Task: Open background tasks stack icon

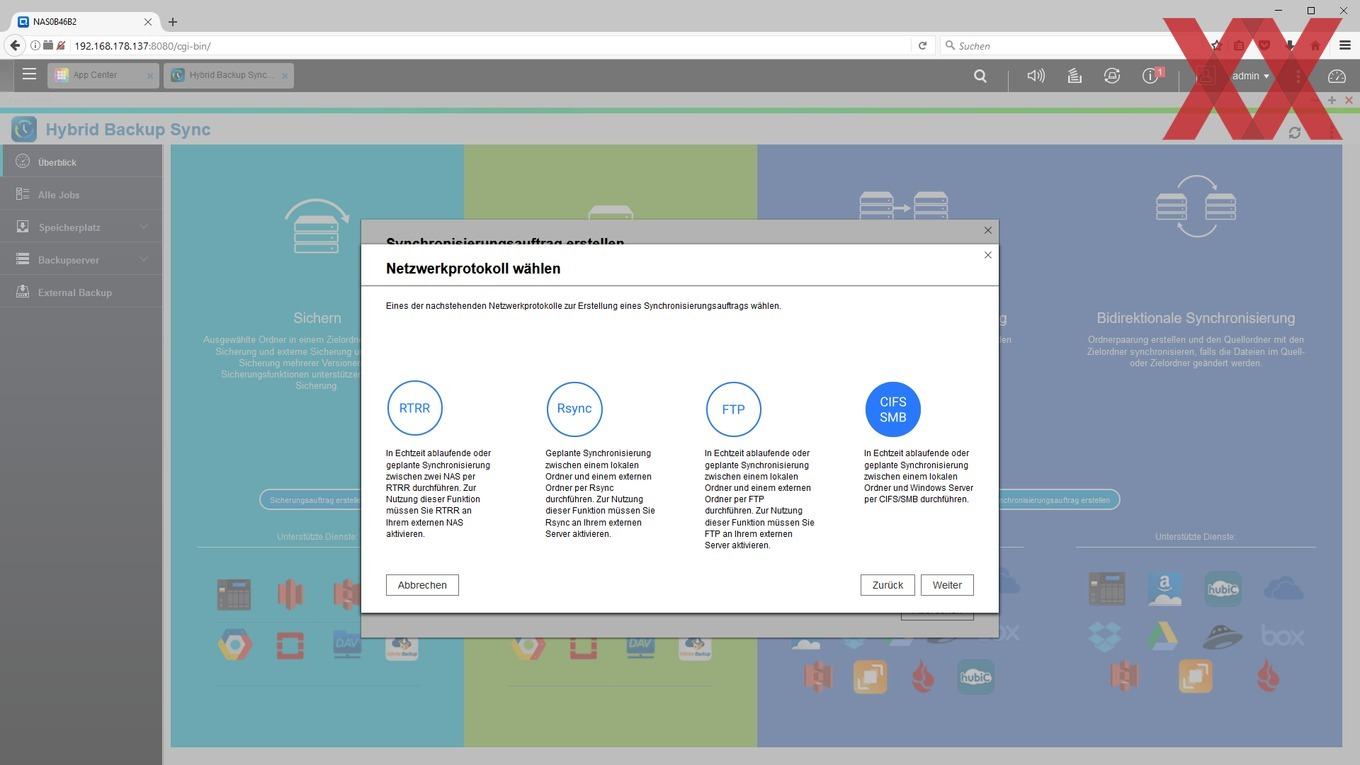Action: [x=1074, y=76]
